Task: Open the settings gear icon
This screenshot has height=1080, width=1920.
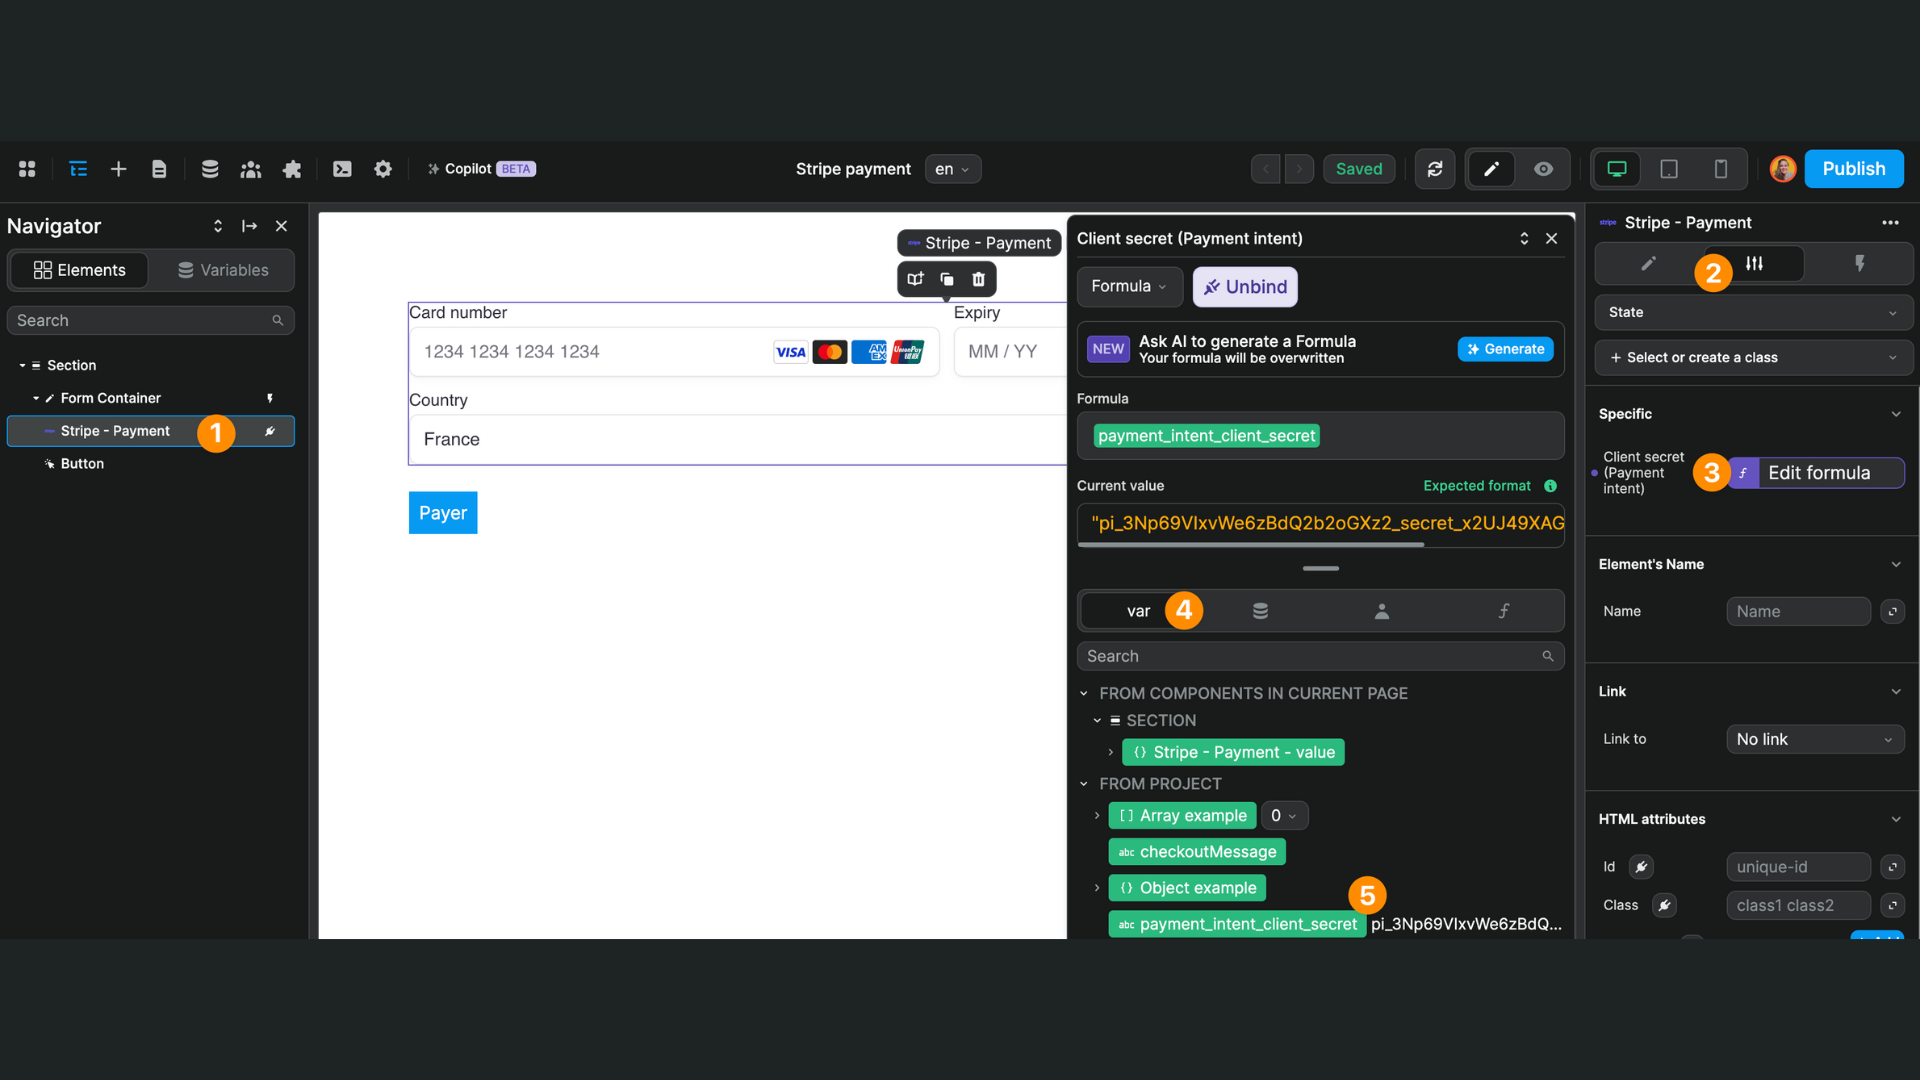Action: pyautogui.click(x=383, y=169)
